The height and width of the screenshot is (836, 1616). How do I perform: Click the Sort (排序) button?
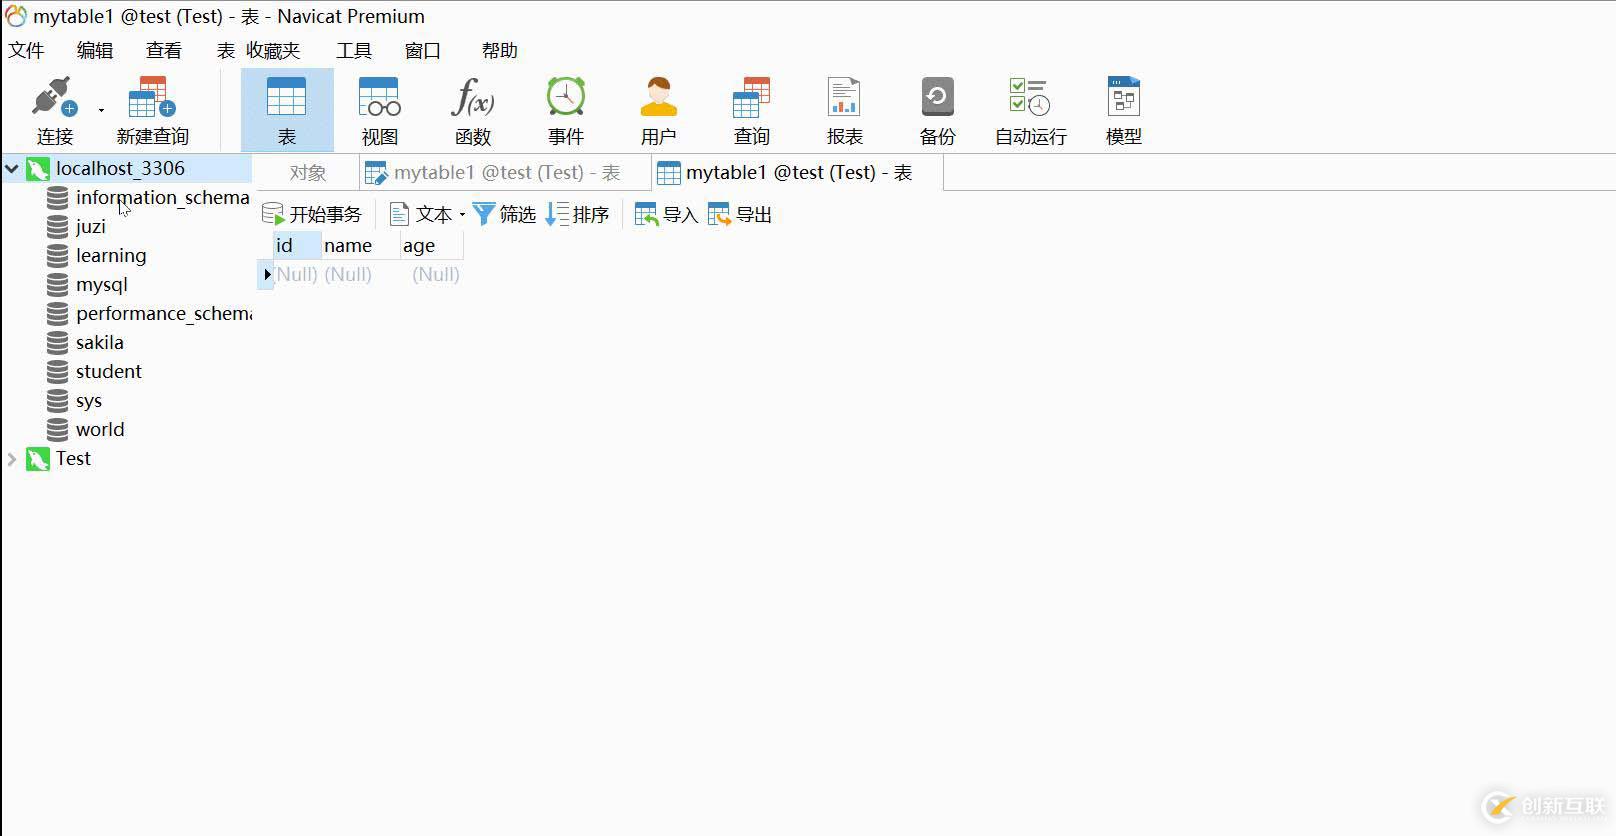578,214
